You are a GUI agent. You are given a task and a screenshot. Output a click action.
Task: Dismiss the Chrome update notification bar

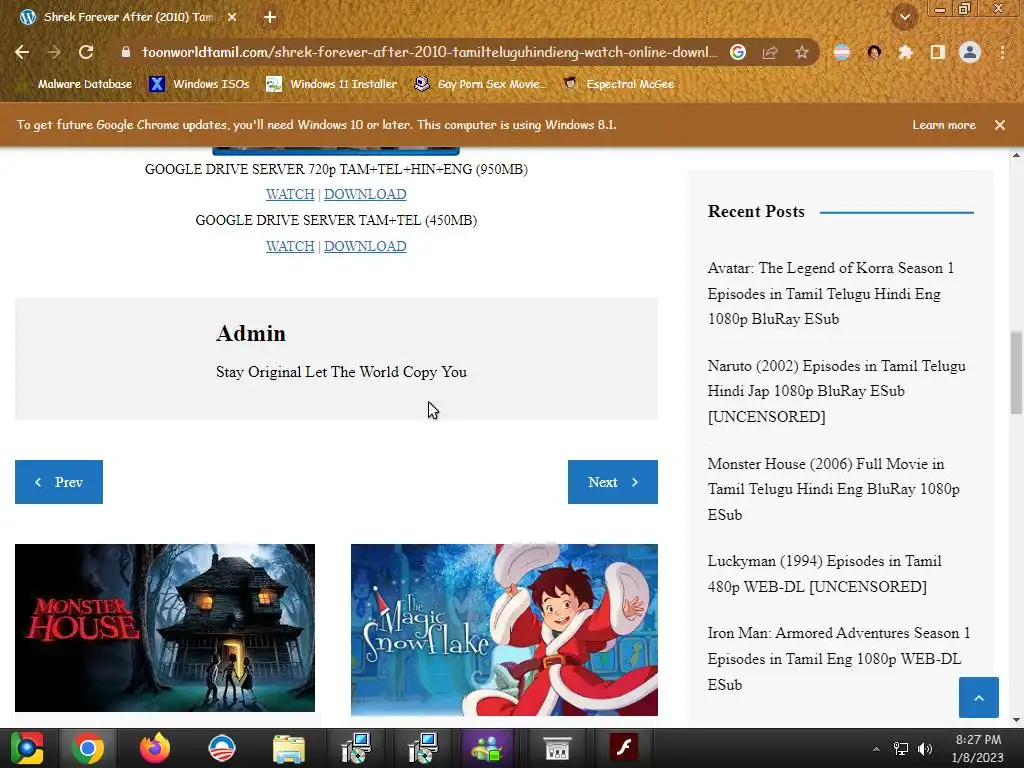point(1000,125)
